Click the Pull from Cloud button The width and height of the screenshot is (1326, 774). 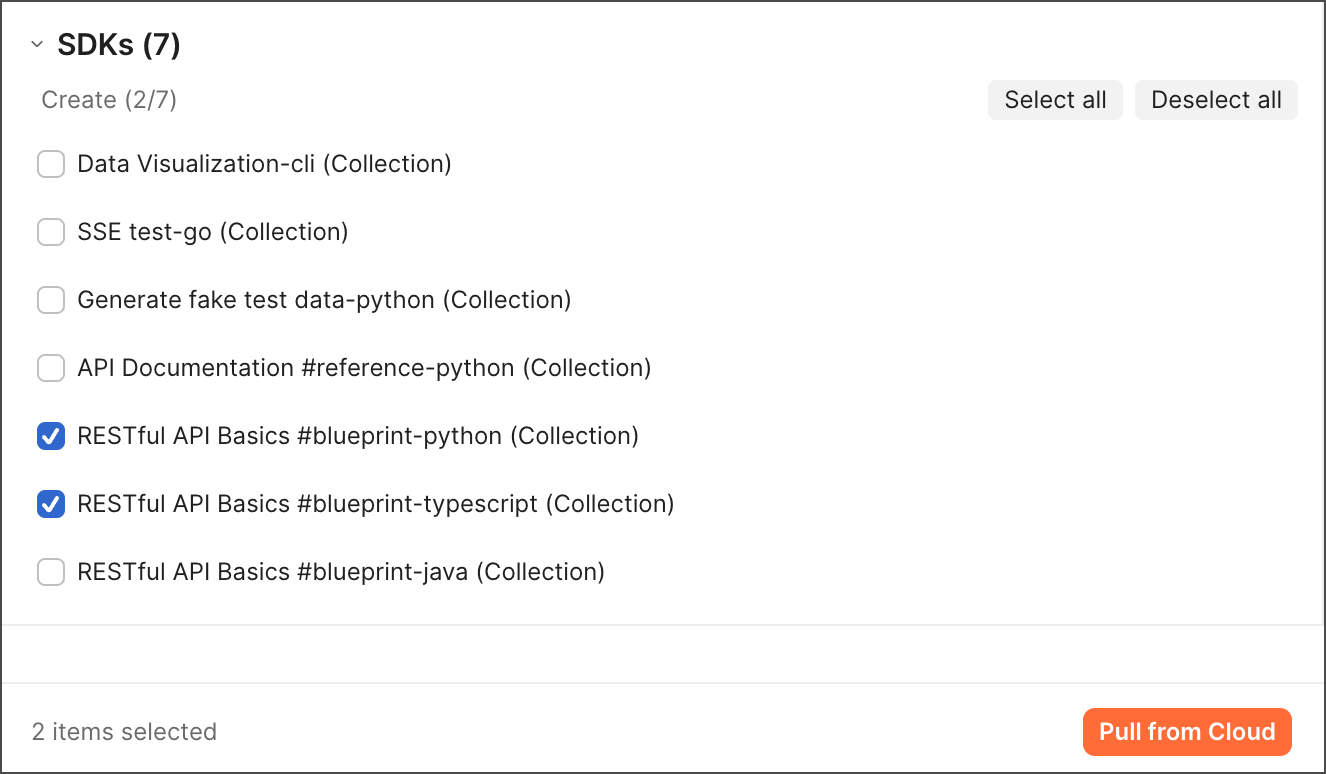(x=1187, y=732)
